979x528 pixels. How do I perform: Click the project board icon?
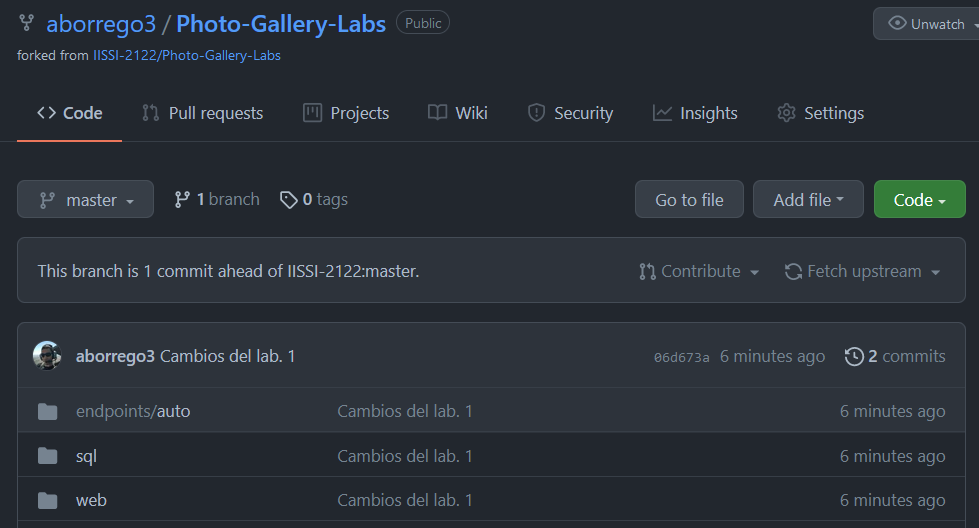click(312, 113)
